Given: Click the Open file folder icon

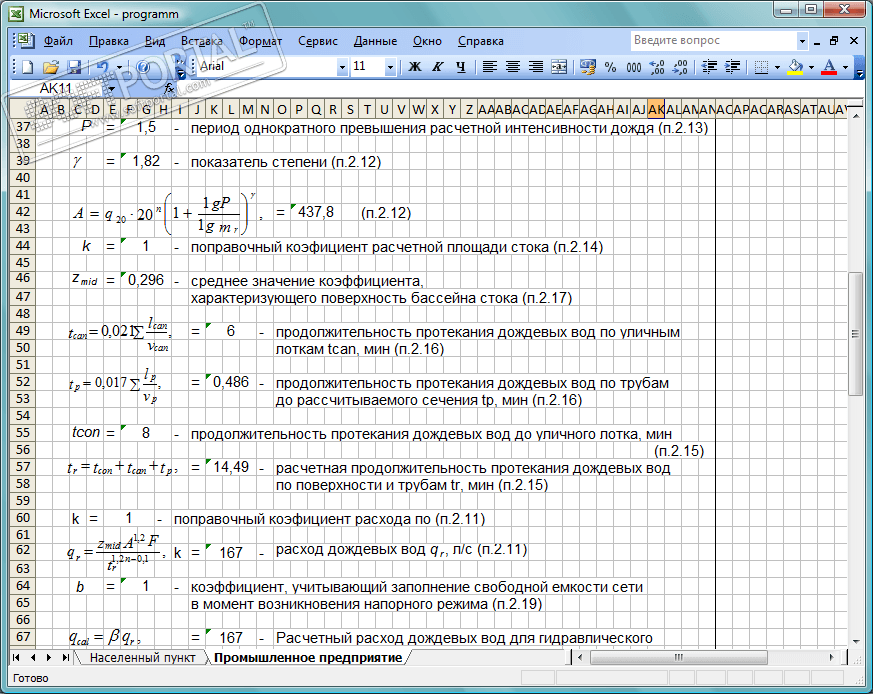Looking at the screenshot, I should pos(51,67).
